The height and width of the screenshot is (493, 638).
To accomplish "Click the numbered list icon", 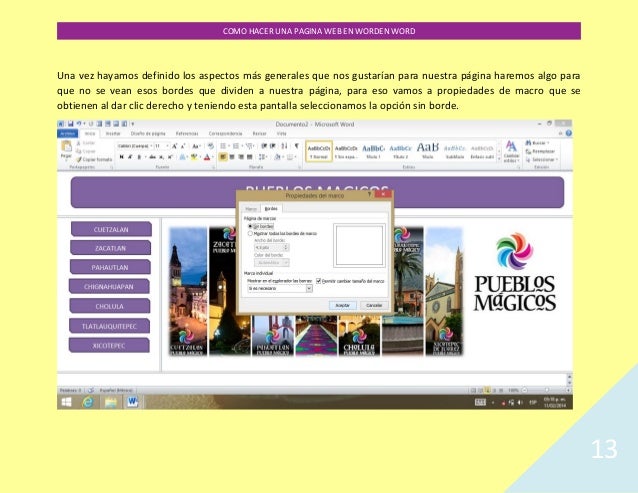I will pos(236,146).
